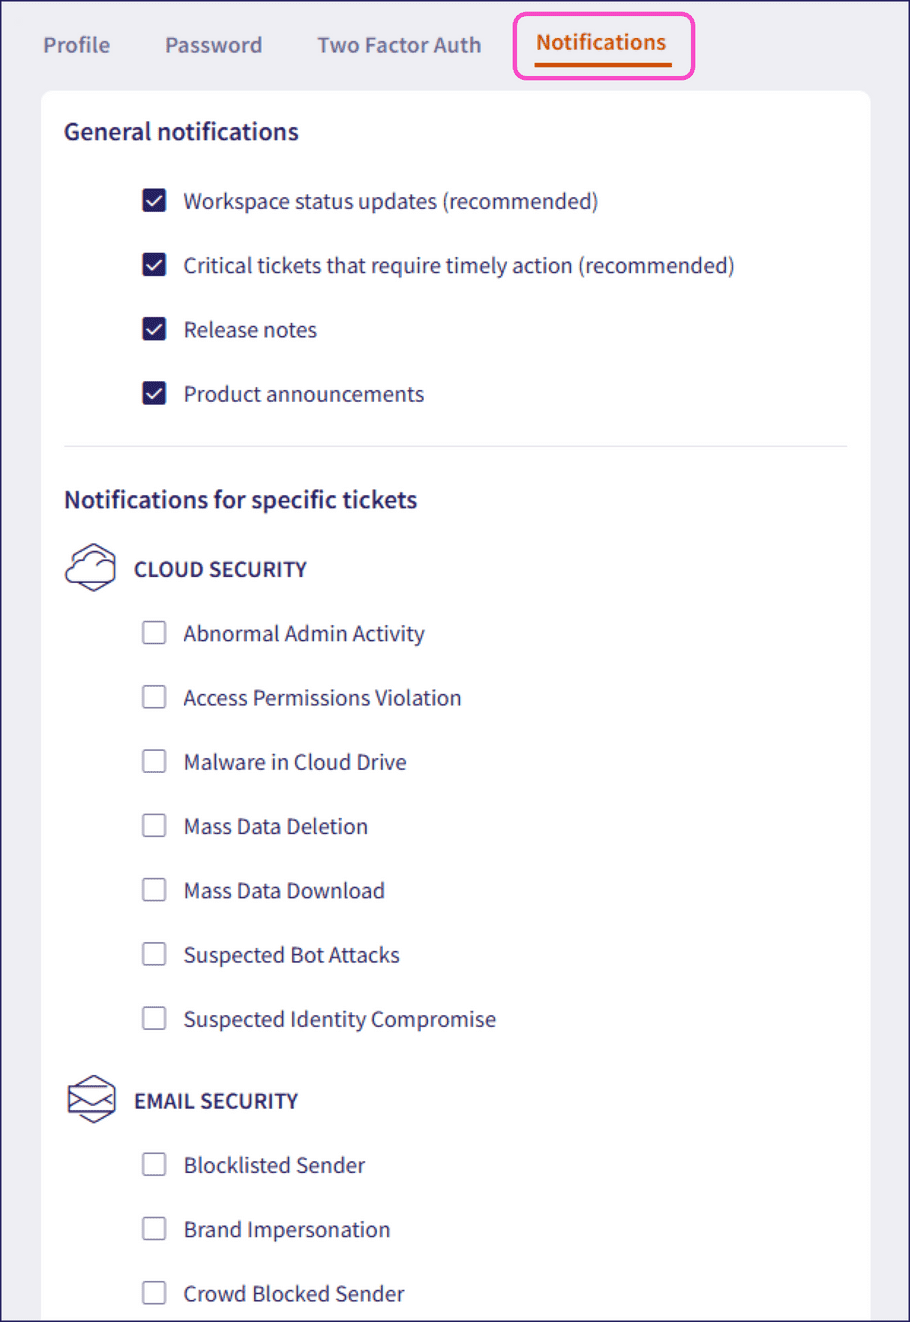The width and height of the screenshot is (910, 1322).
Task: Check the Mass Data Deletion checkbox
Action: pos(154,825)
